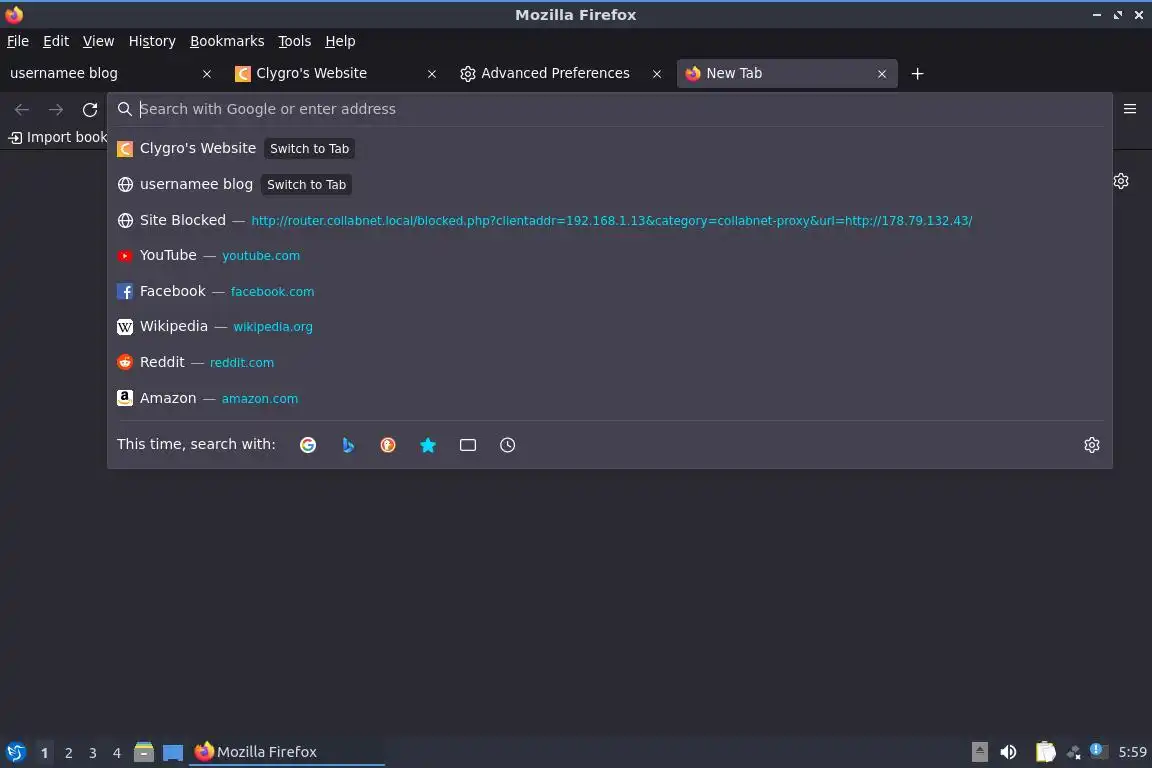Open the File menu
The height and width of the screenshot is (768, 1152).
[18, 41]
